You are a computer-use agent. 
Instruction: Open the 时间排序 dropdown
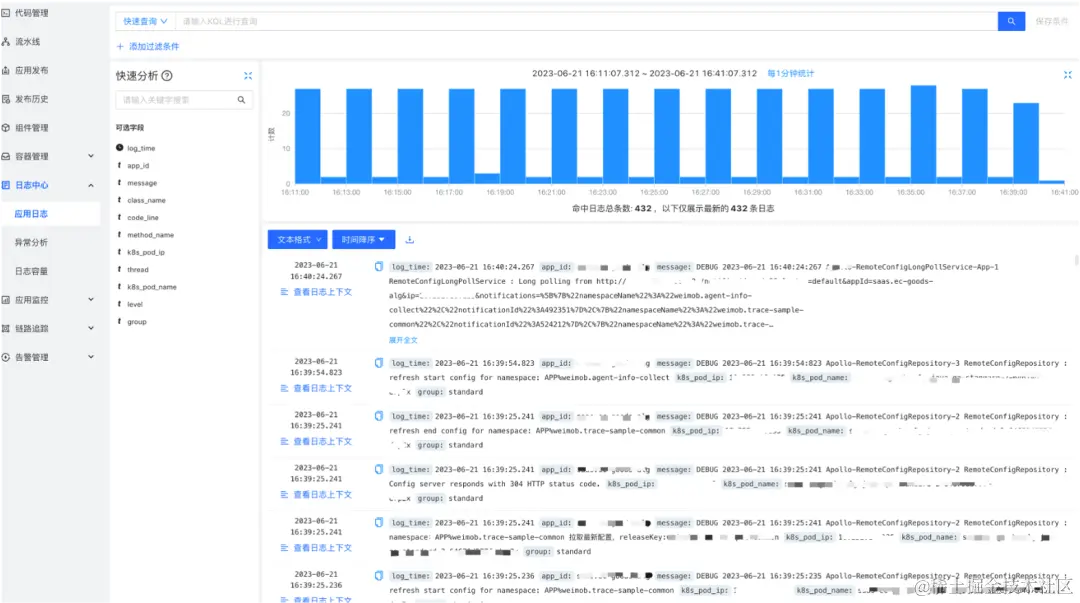pos(363,240)
